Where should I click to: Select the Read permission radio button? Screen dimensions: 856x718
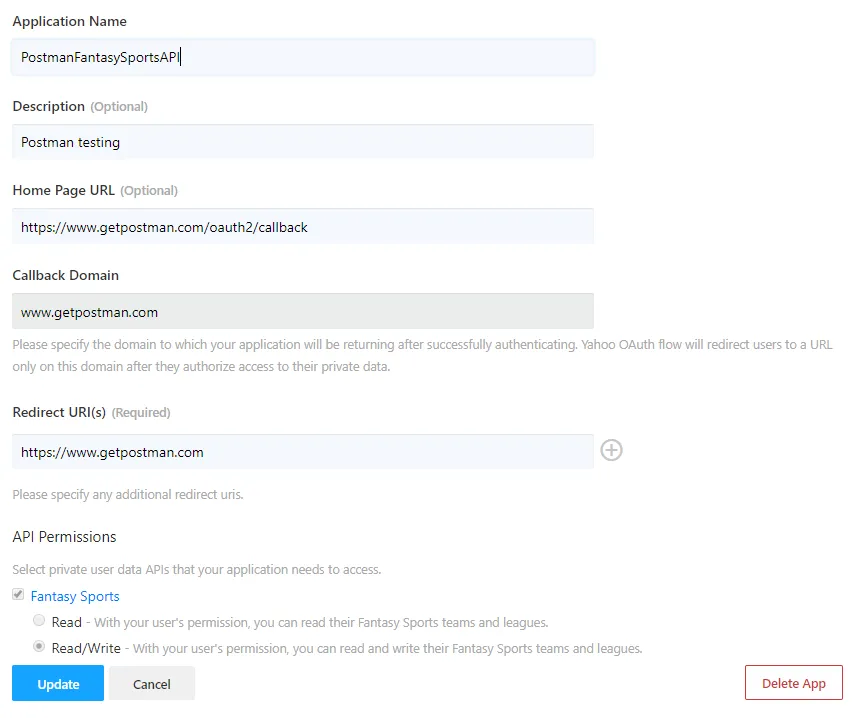(x=38, y=620)
